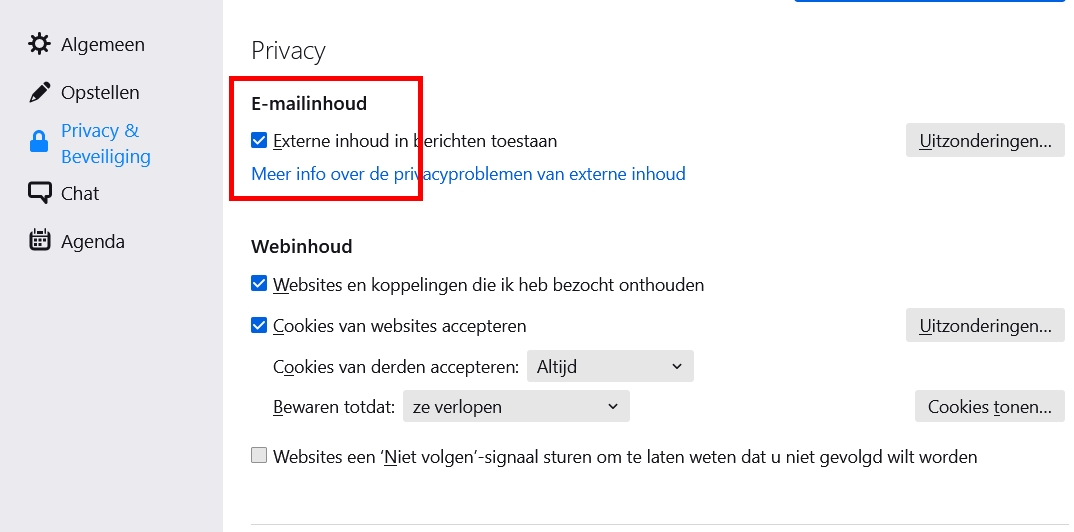
Task: Open Uitzonderingen for website cookies
Action: pyautogui.click(x=984, y=326)
